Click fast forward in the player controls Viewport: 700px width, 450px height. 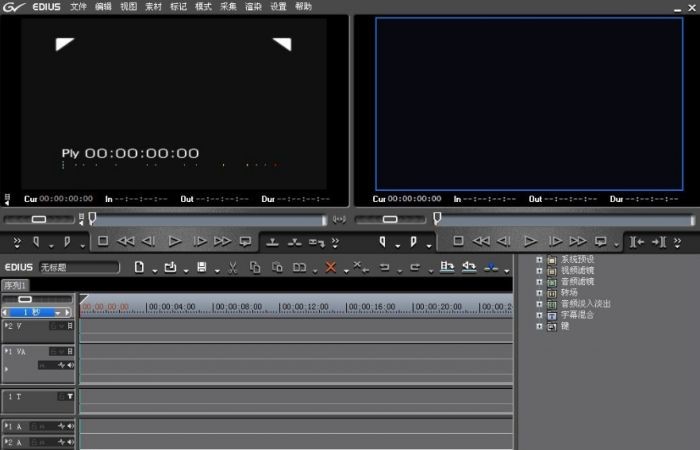[222, 241]
